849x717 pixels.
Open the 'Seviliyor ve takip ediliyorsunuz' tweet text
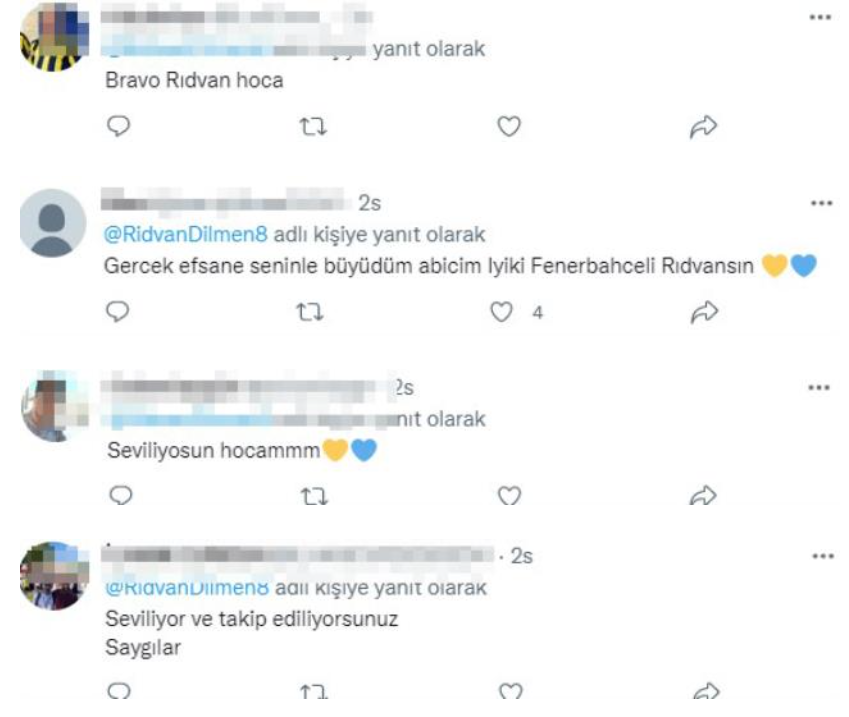pos(252,619)
